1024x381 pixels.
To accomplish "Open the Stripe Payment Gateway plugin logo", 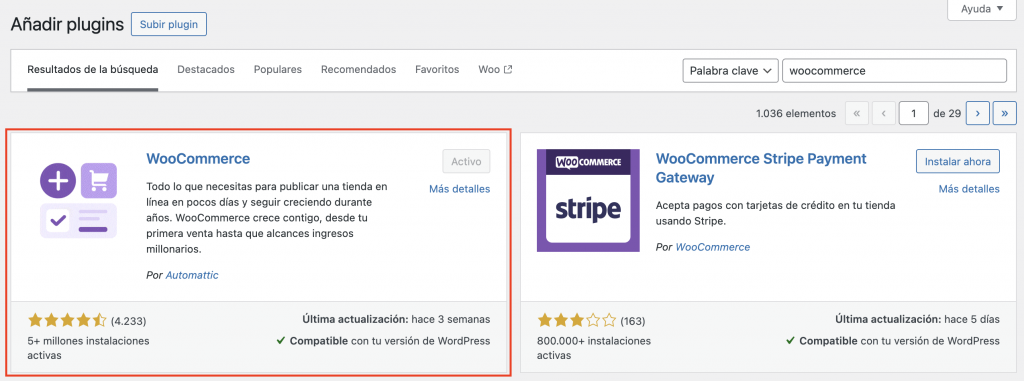I will tap(588, 201).
